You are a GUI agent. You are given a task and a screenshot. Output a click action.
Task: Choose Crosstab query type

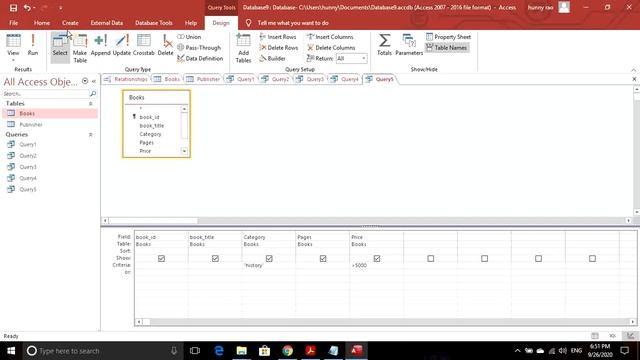[x=144, y=45]
